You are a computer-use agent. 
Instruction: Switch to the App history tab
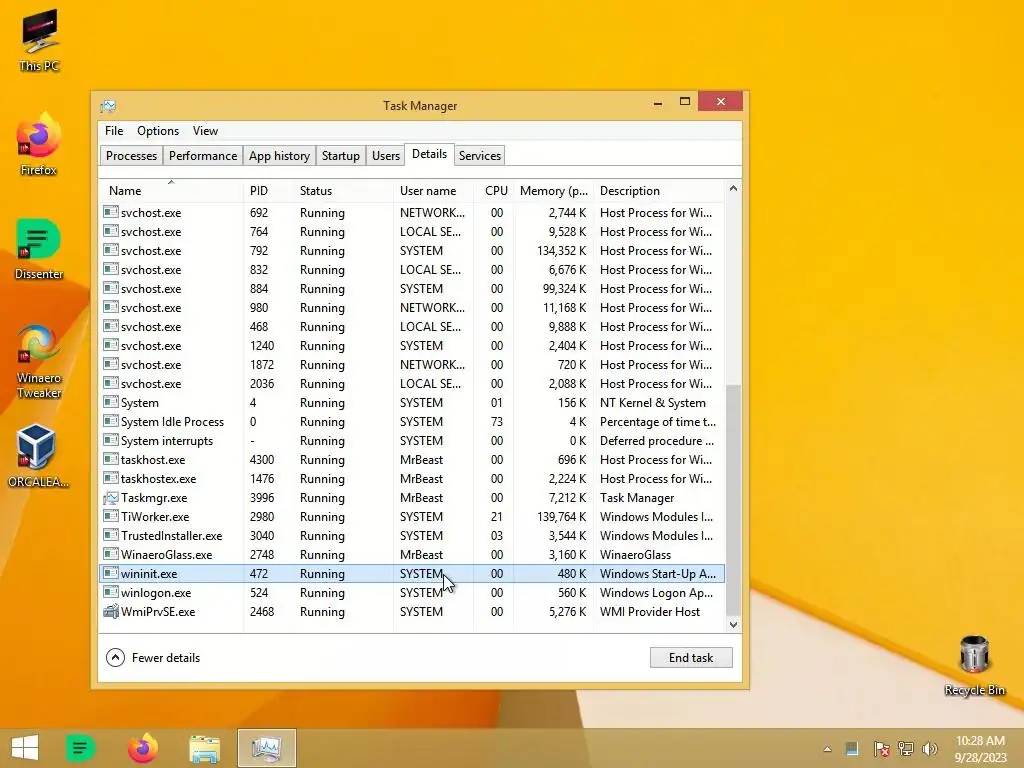pos(279,155)
